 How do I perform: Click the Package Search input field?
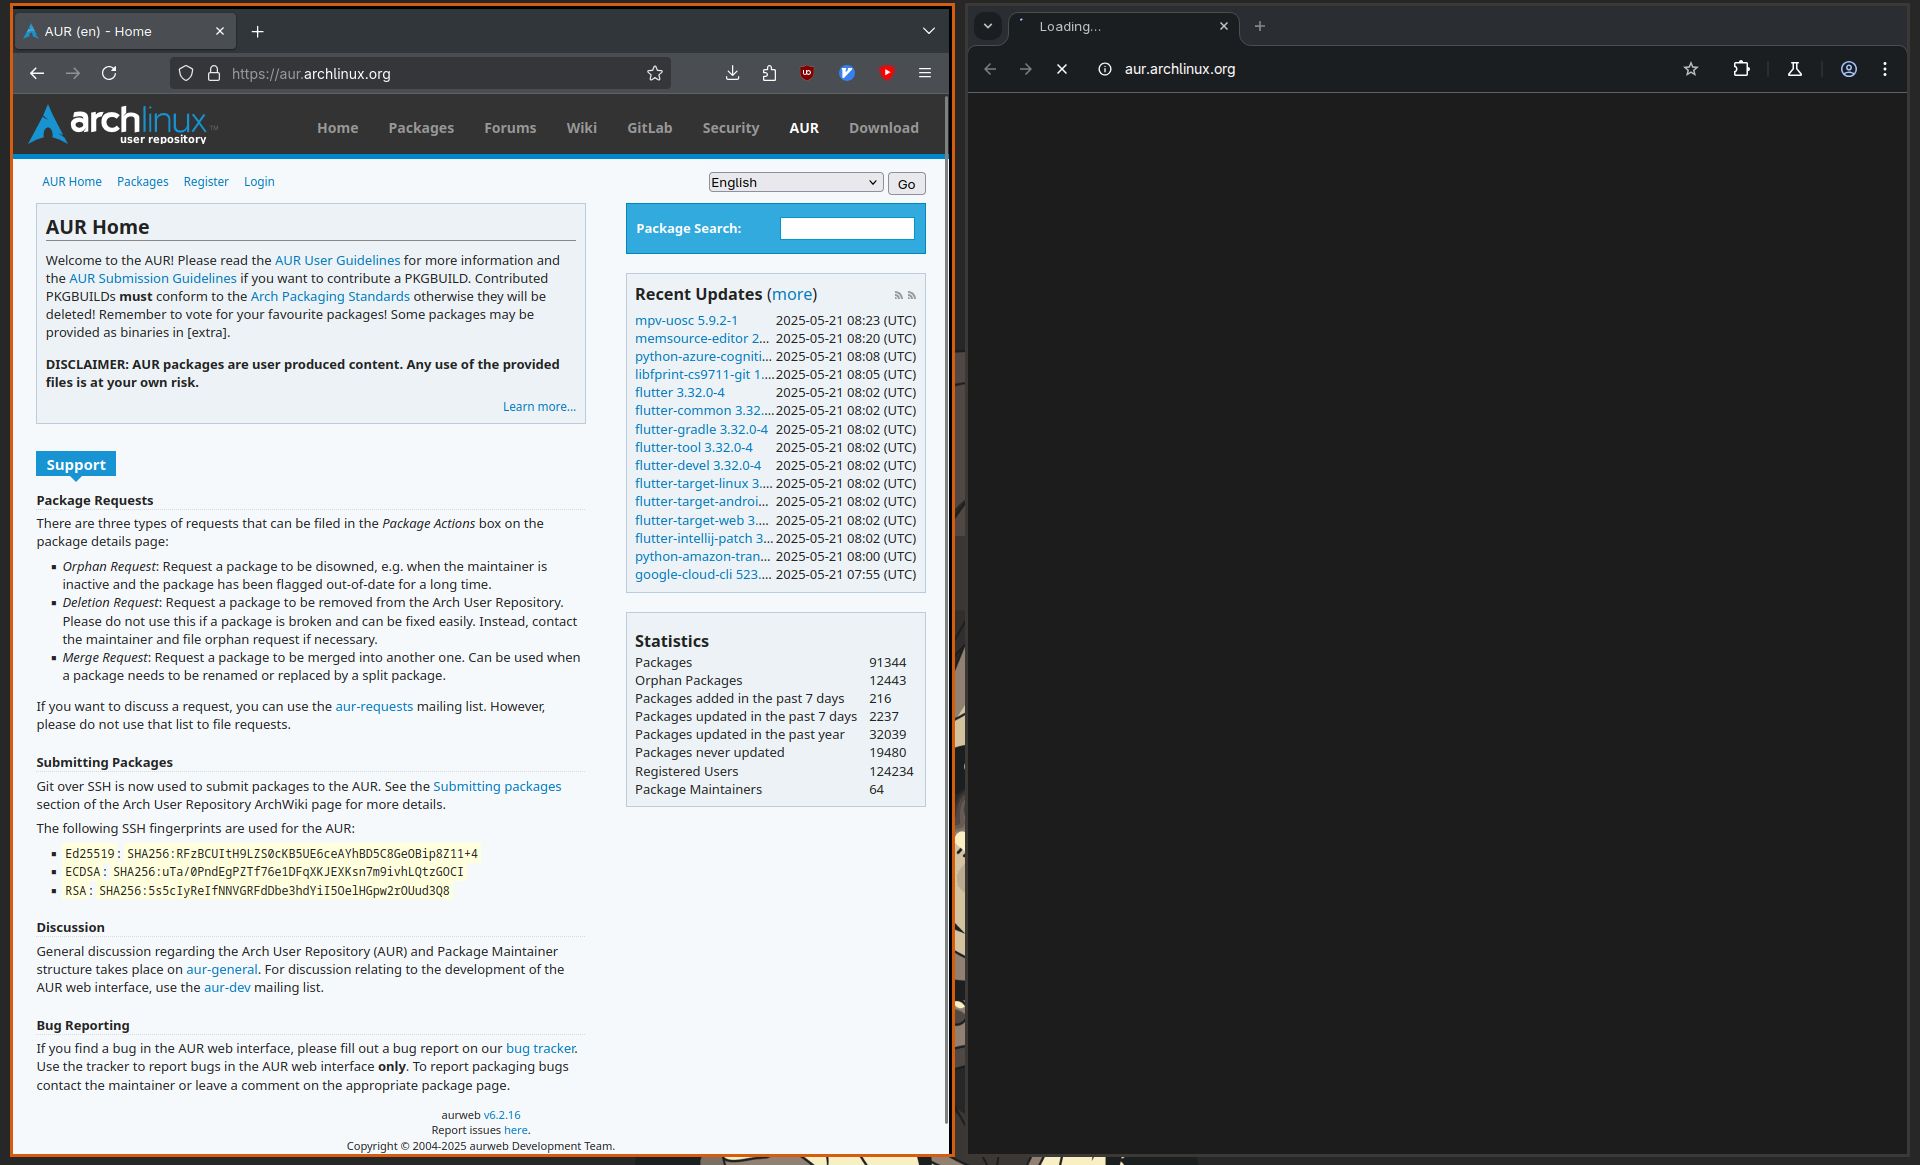click(x=847, y=229)
